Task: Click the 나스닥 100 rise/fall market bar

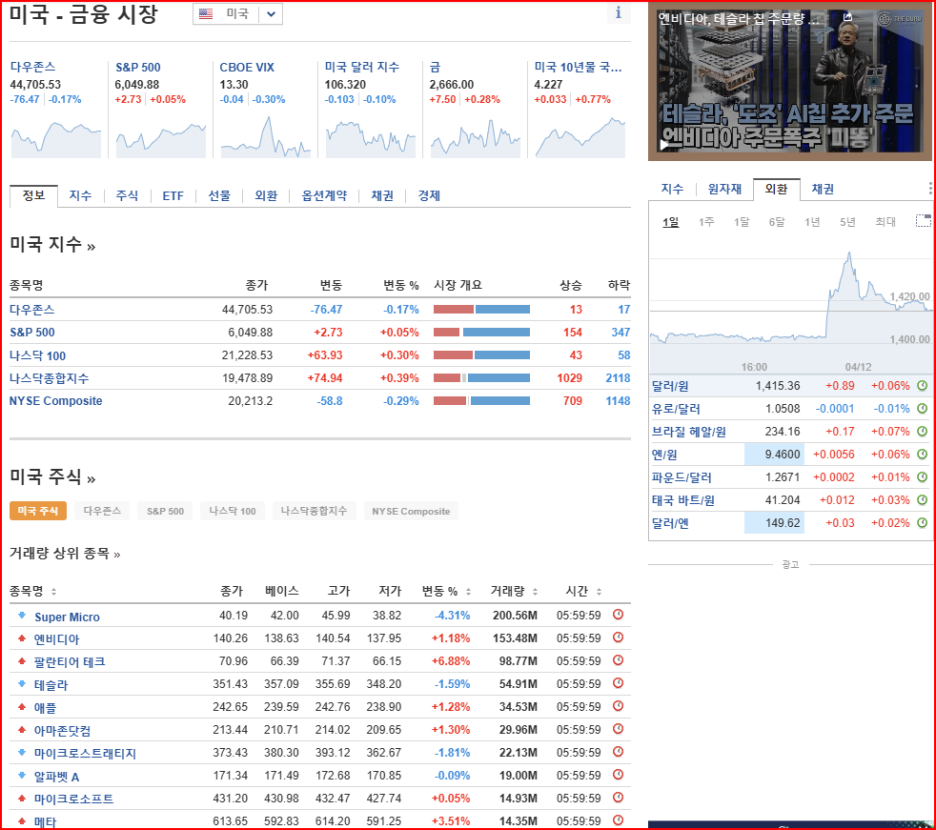Action: tap(482, 355)
